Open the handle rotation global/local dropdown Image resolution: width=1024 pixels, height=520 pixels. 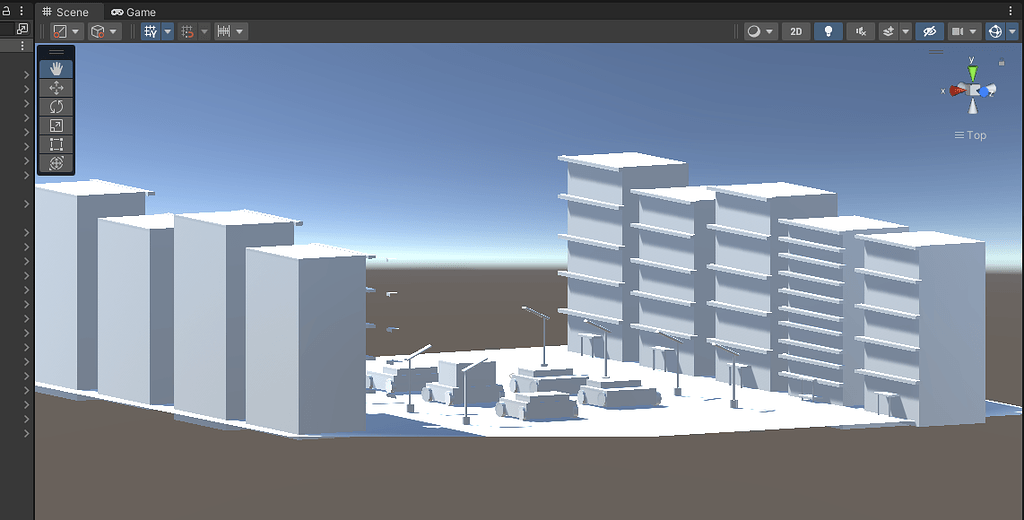point(105,31)
